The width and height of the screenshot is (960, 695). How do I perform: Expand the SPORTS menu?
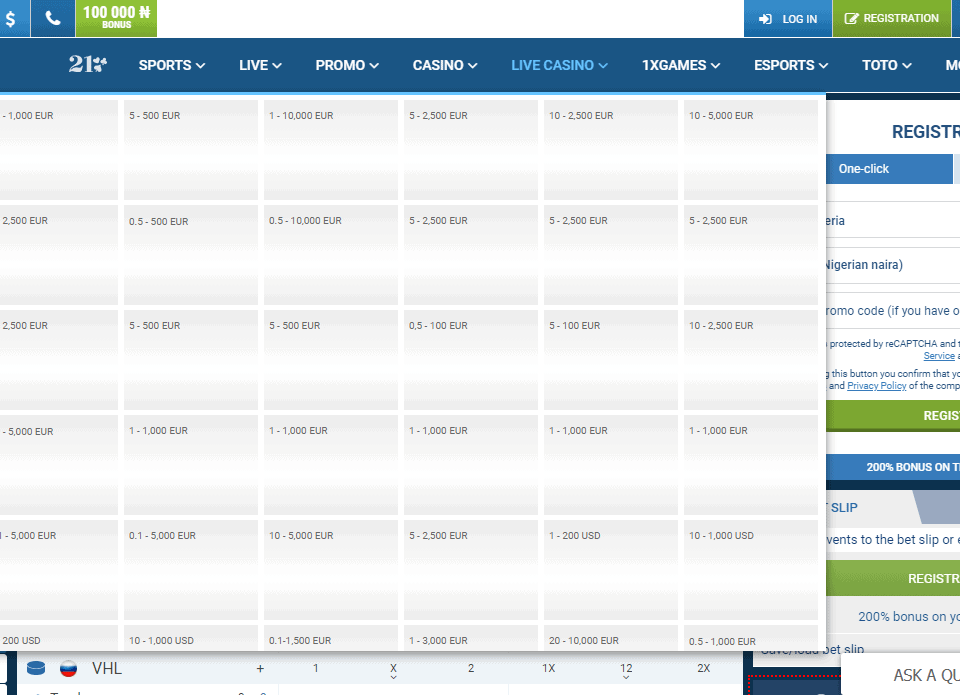point(171,65)
